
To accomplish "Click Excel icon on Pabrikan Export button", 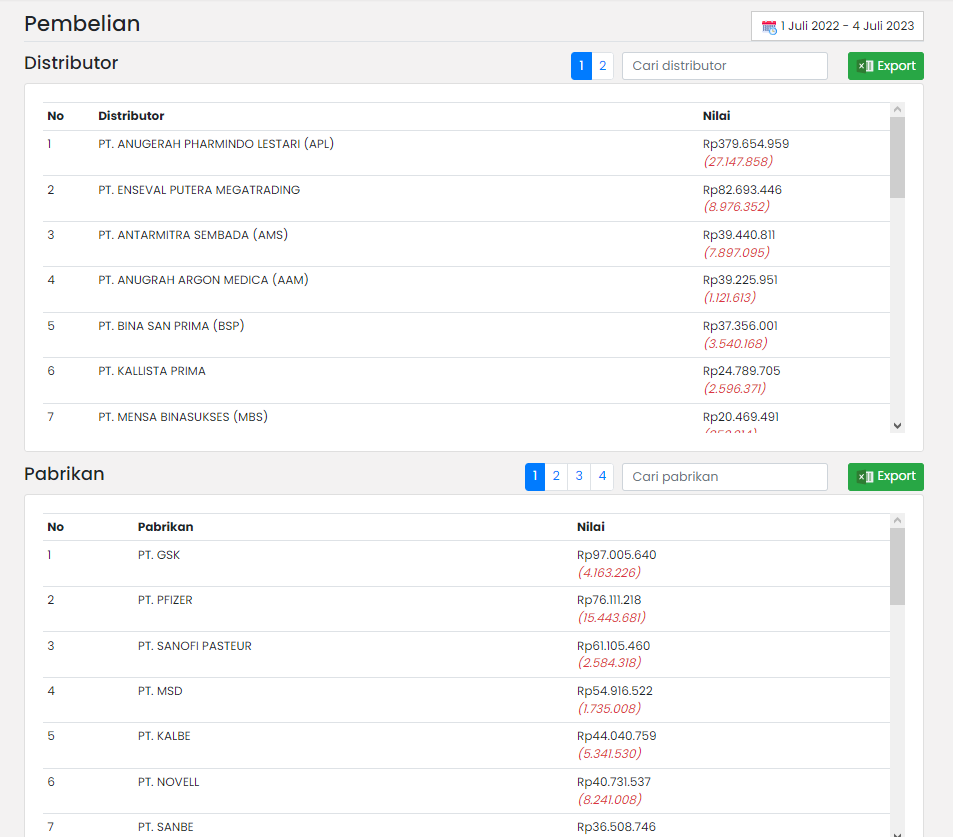I will tap(866, 477).
